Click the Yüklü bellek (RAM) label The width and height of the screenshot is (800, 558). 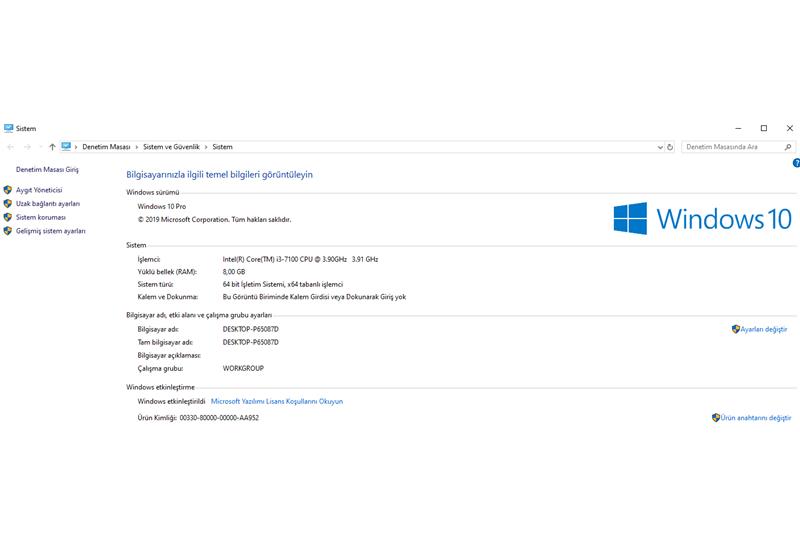[167, 272]
